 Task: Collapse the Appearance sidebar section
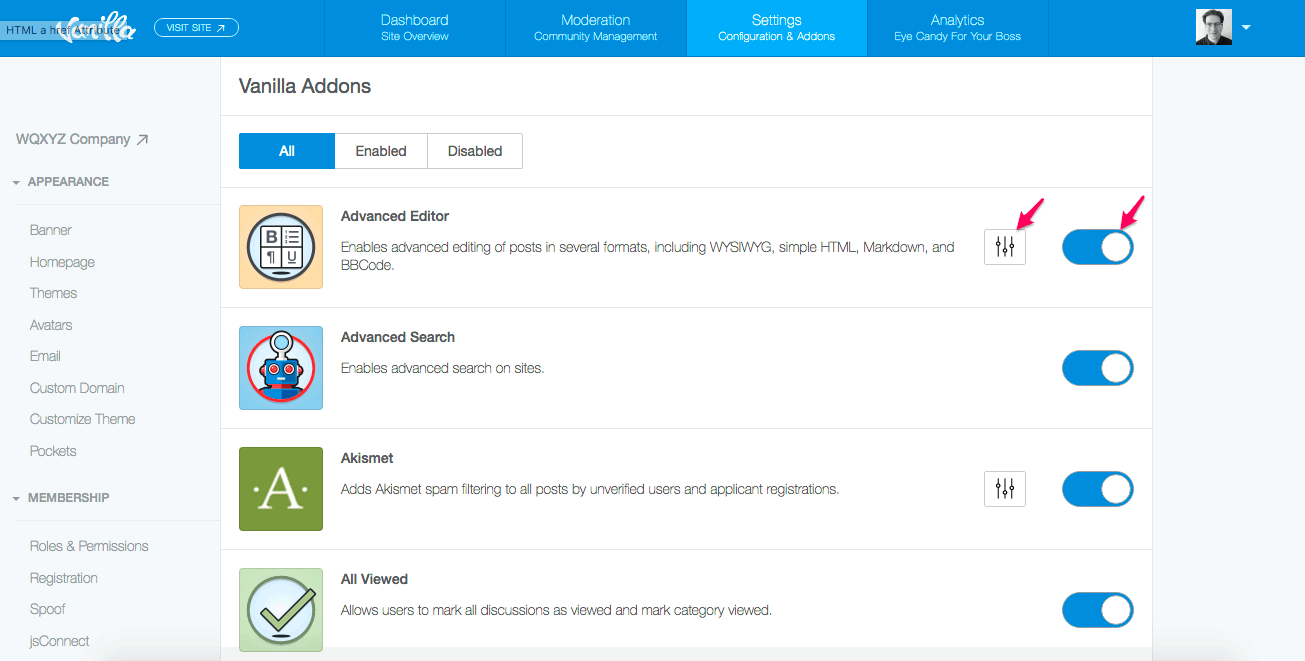(x=68, y=182)
